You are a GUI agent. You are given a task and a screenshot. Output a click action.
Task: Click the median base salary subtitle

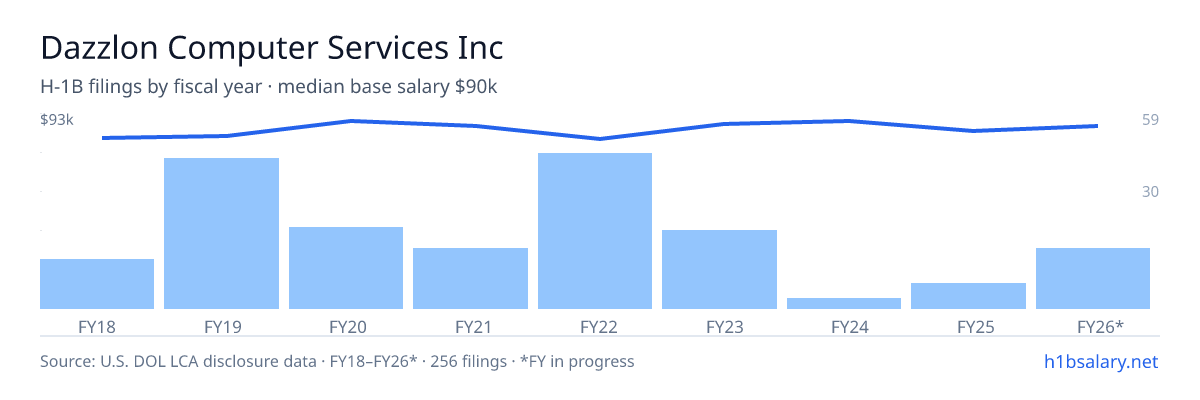[x=387, y=87]
